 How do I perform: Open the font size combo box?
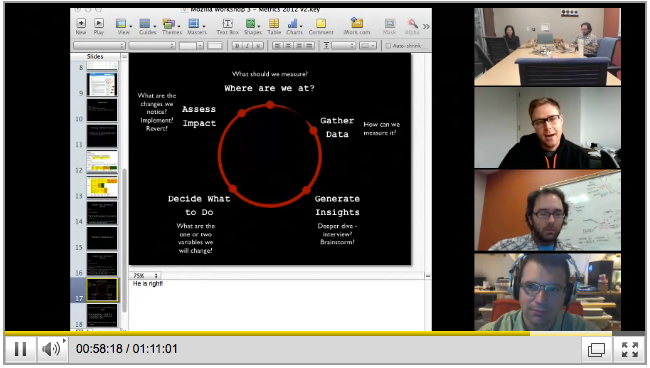[x=191, y=46]
